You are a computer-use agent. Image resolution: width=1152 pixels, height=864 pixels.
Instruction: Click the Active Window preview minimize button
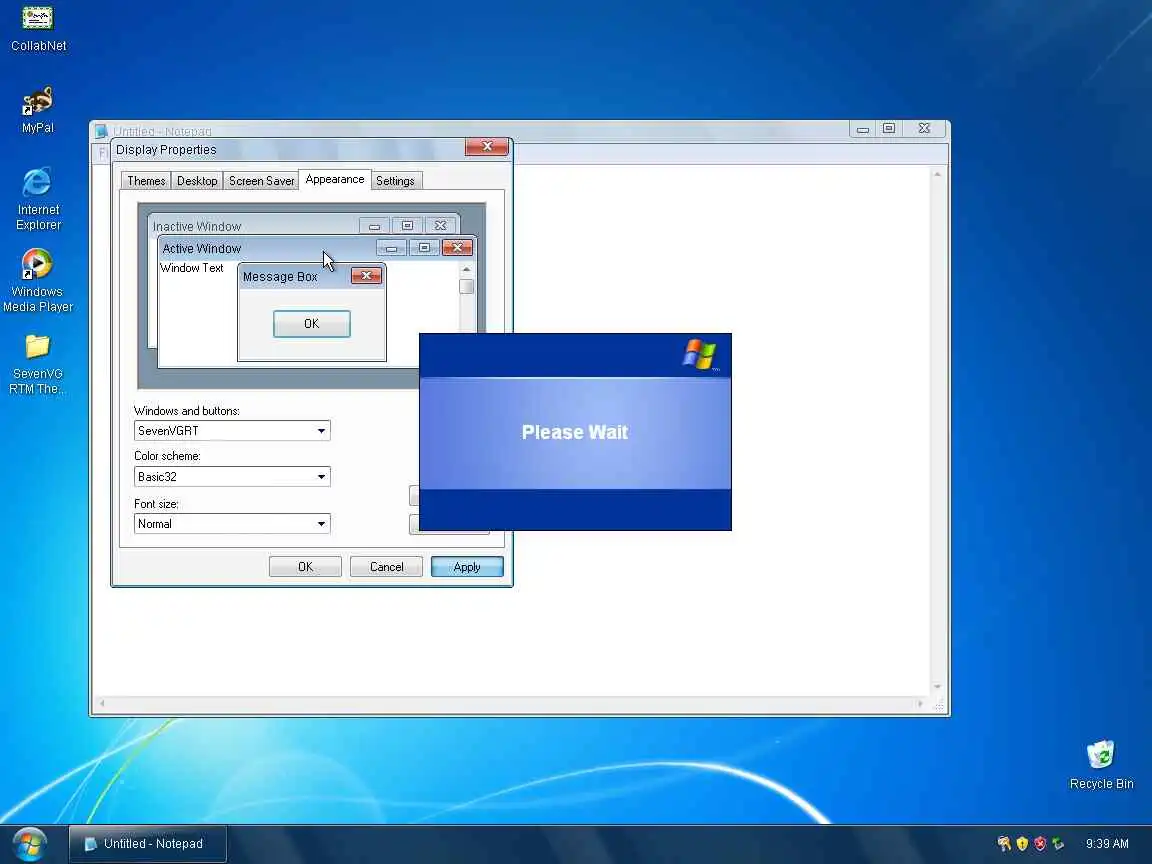[391, 248]
